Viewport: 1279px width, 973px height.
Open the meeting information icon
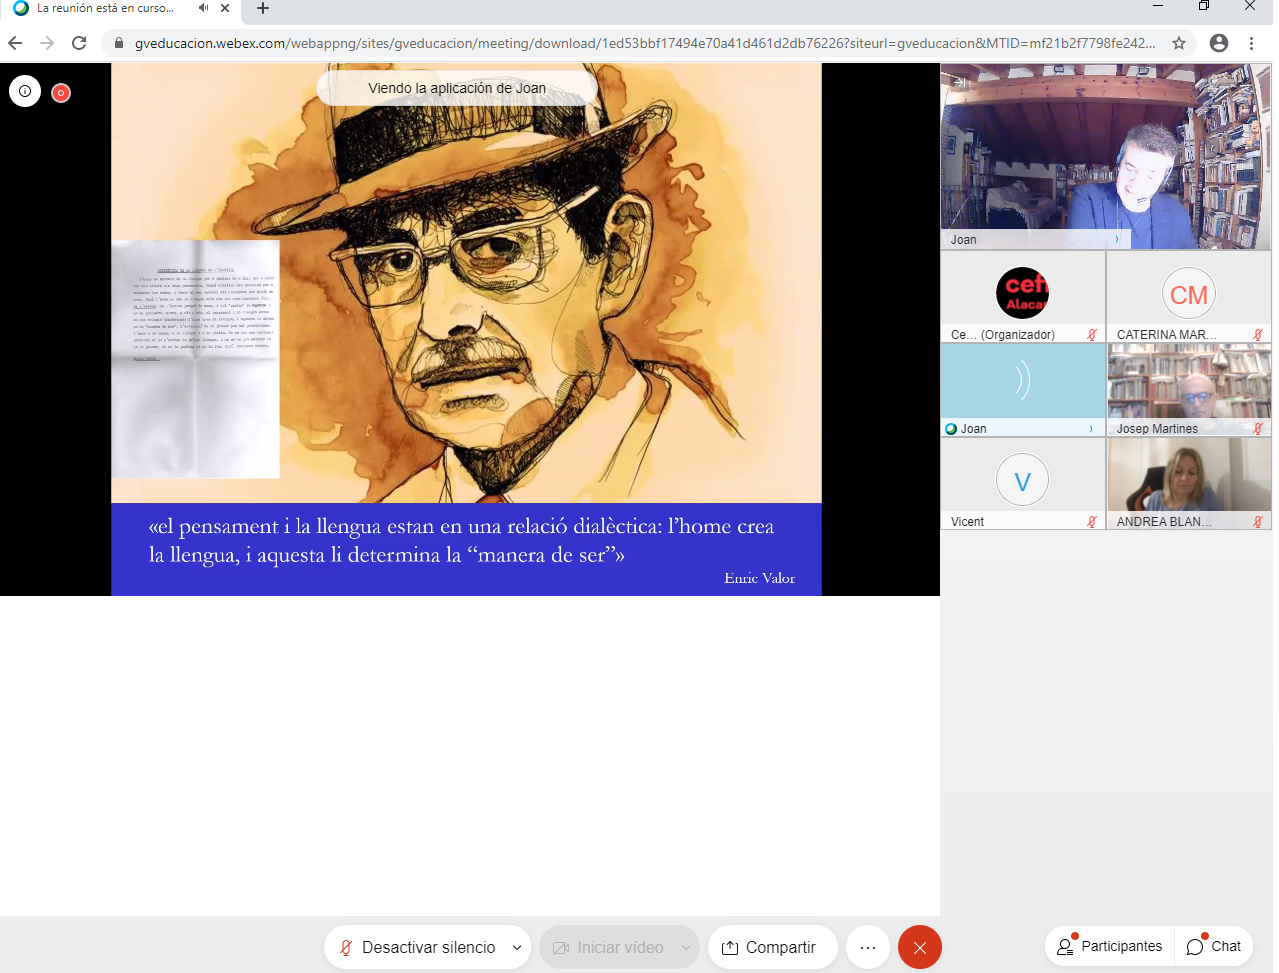[x=25, y=91]
